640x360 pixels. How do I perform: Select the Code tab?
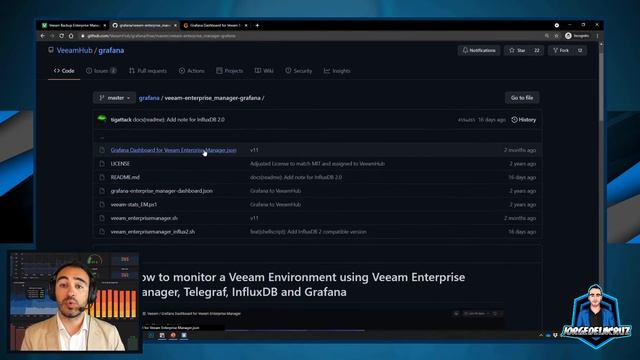pyautogui.click(x=64, y=71)
